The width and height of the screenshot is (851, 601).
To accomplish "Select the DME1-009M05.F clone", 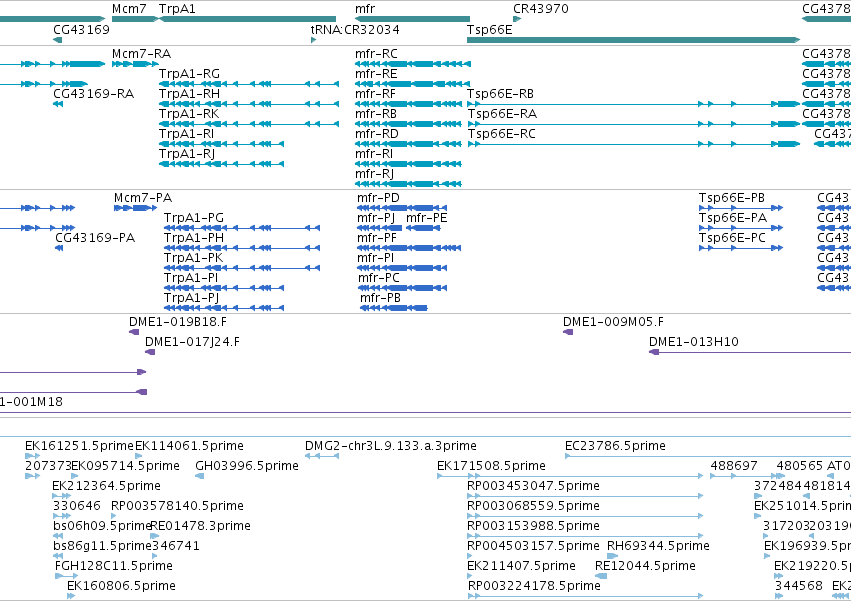I will click(568, 332).
